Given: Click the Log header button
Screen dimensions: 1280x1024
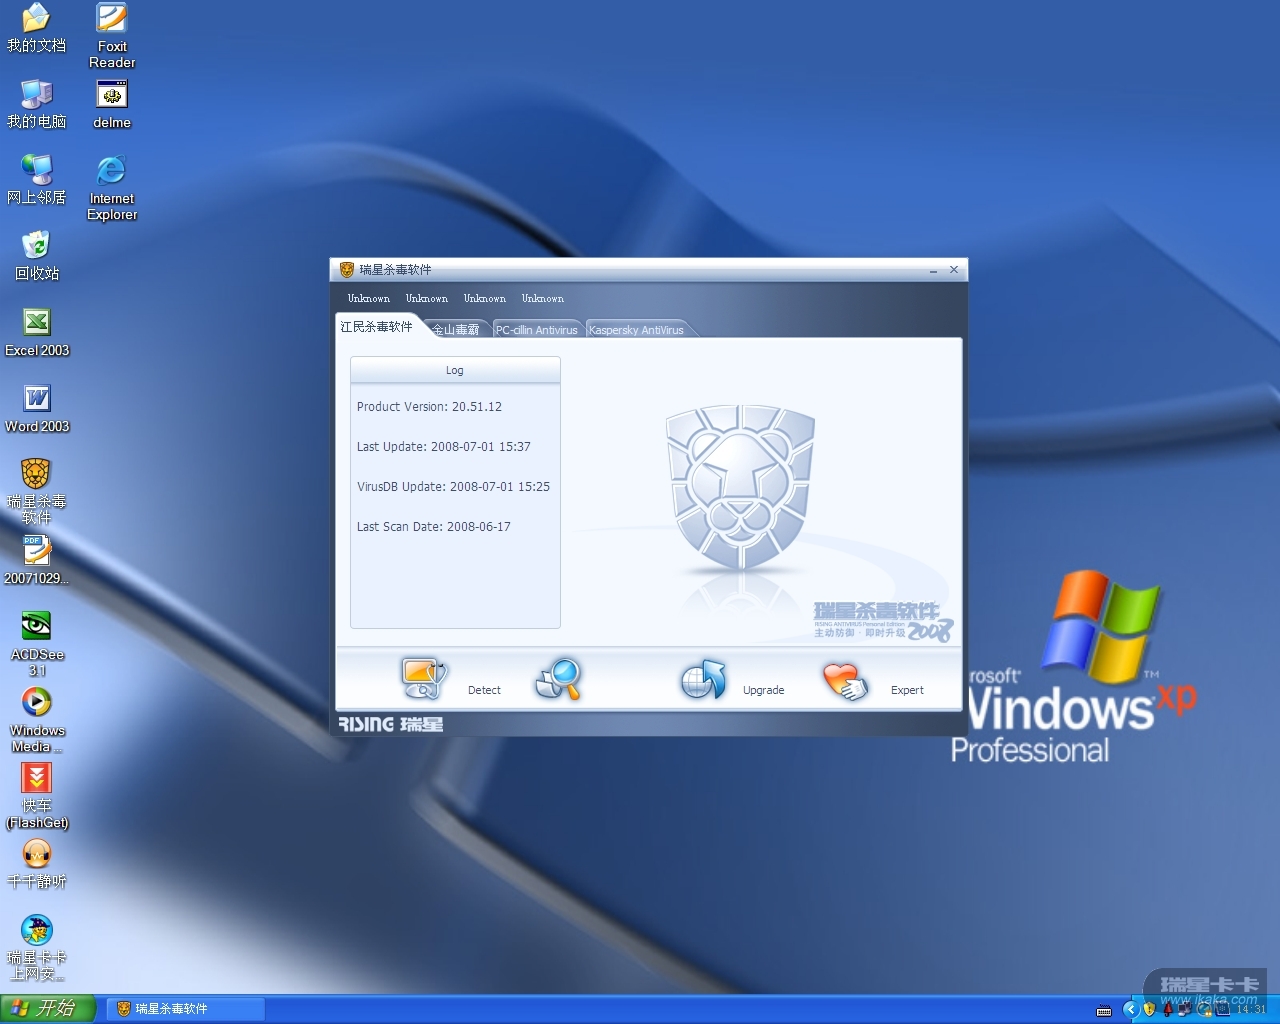Looking at the screenshot, I should pyautogui.click(x=455, y=370).
